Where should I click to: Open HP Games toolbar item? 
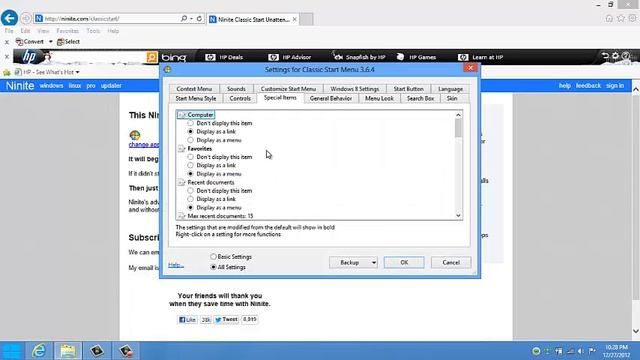[417, 57]
